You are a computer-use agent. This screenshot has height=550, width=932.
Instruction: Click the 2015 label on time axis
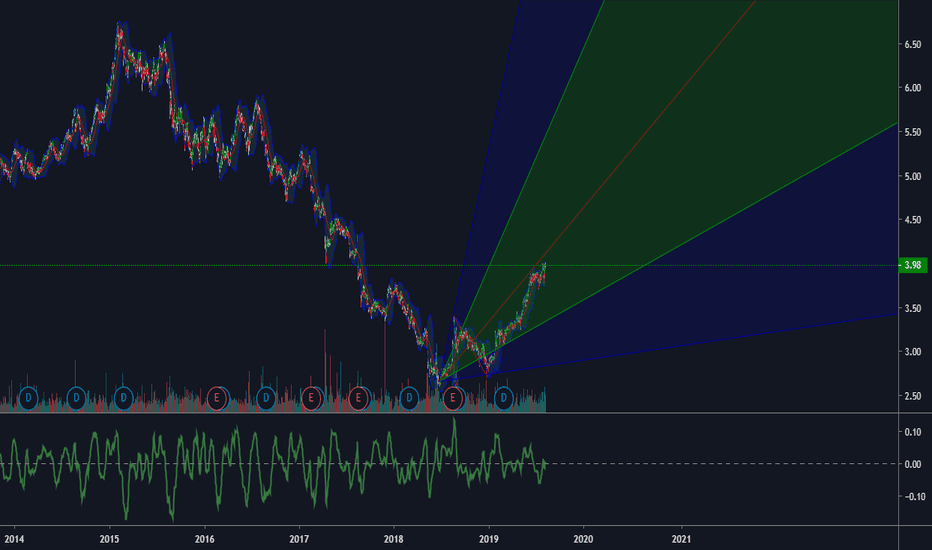pyautogui.click(x=109, y=539)
